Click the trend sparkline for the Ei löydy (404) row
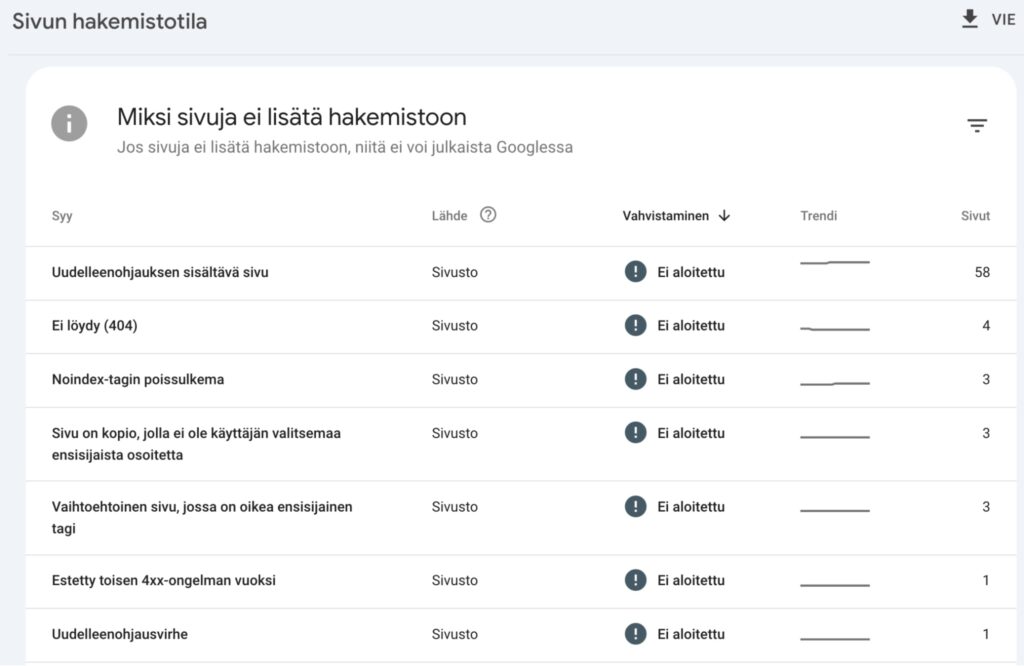The height and width of the screenshot is (666, 1024). [x=835, y=328]
